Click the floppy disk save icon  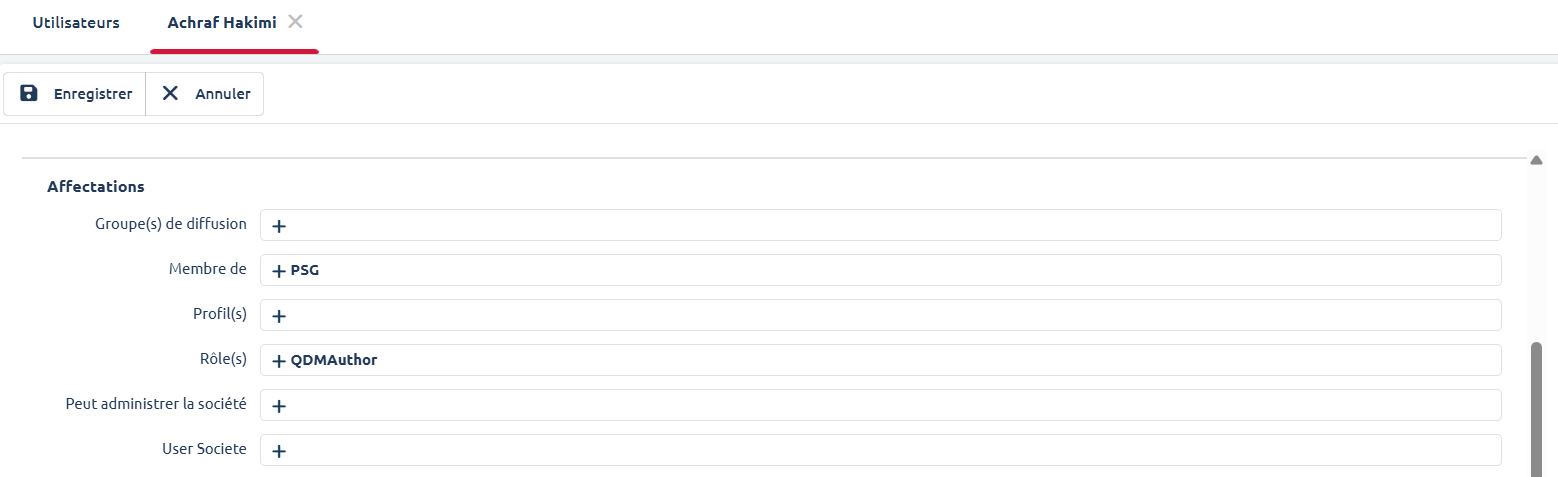(x=29, y=94)
